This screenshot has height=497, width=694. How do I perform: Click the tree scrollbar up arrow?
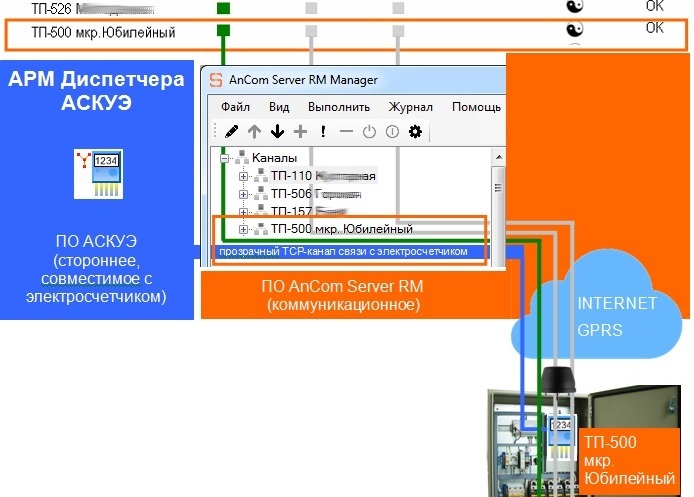click(499, 158)
